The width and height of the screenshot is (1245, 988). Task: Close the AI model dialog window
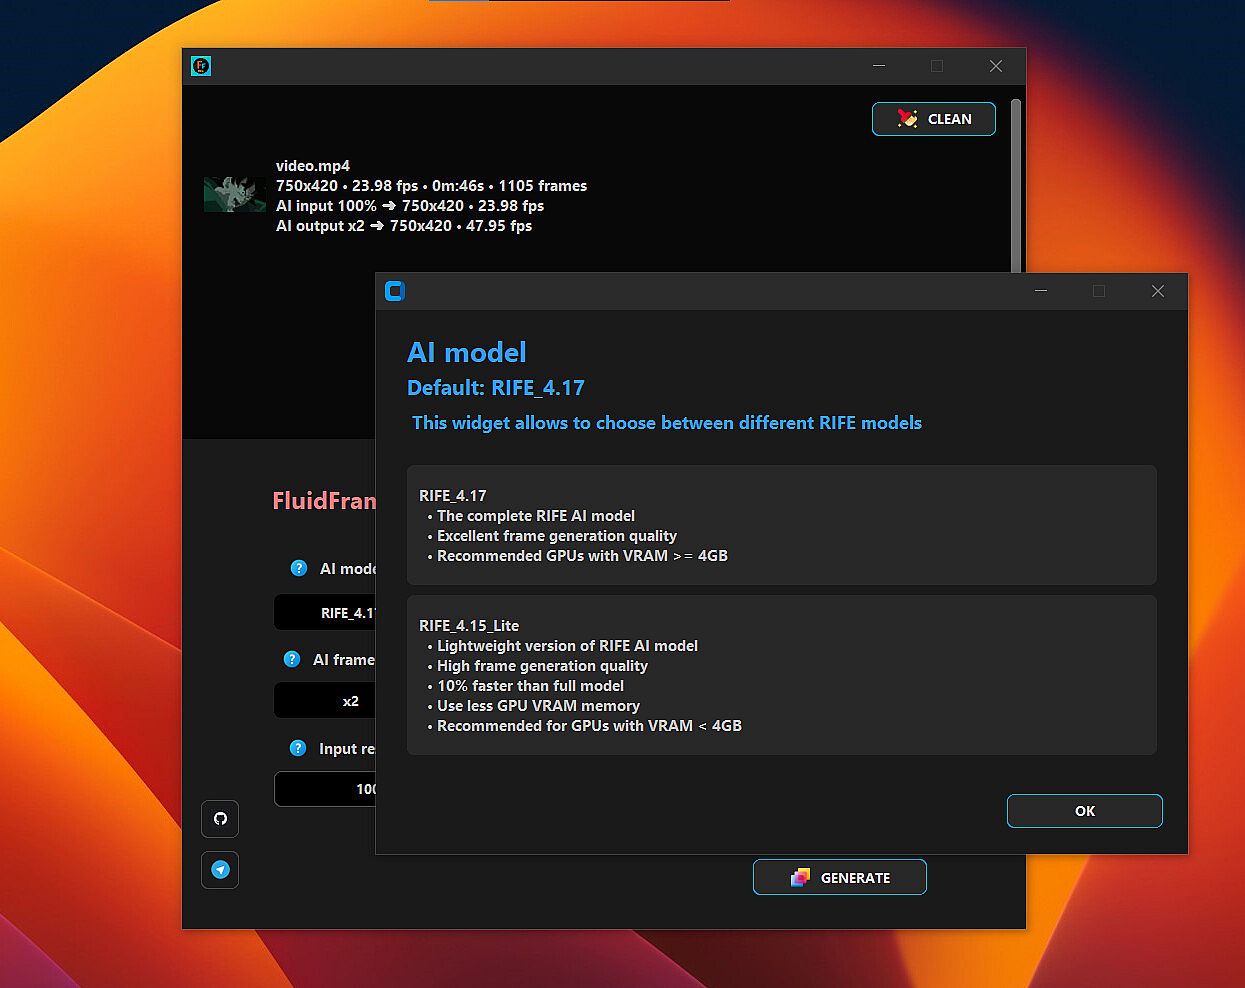1158,291
